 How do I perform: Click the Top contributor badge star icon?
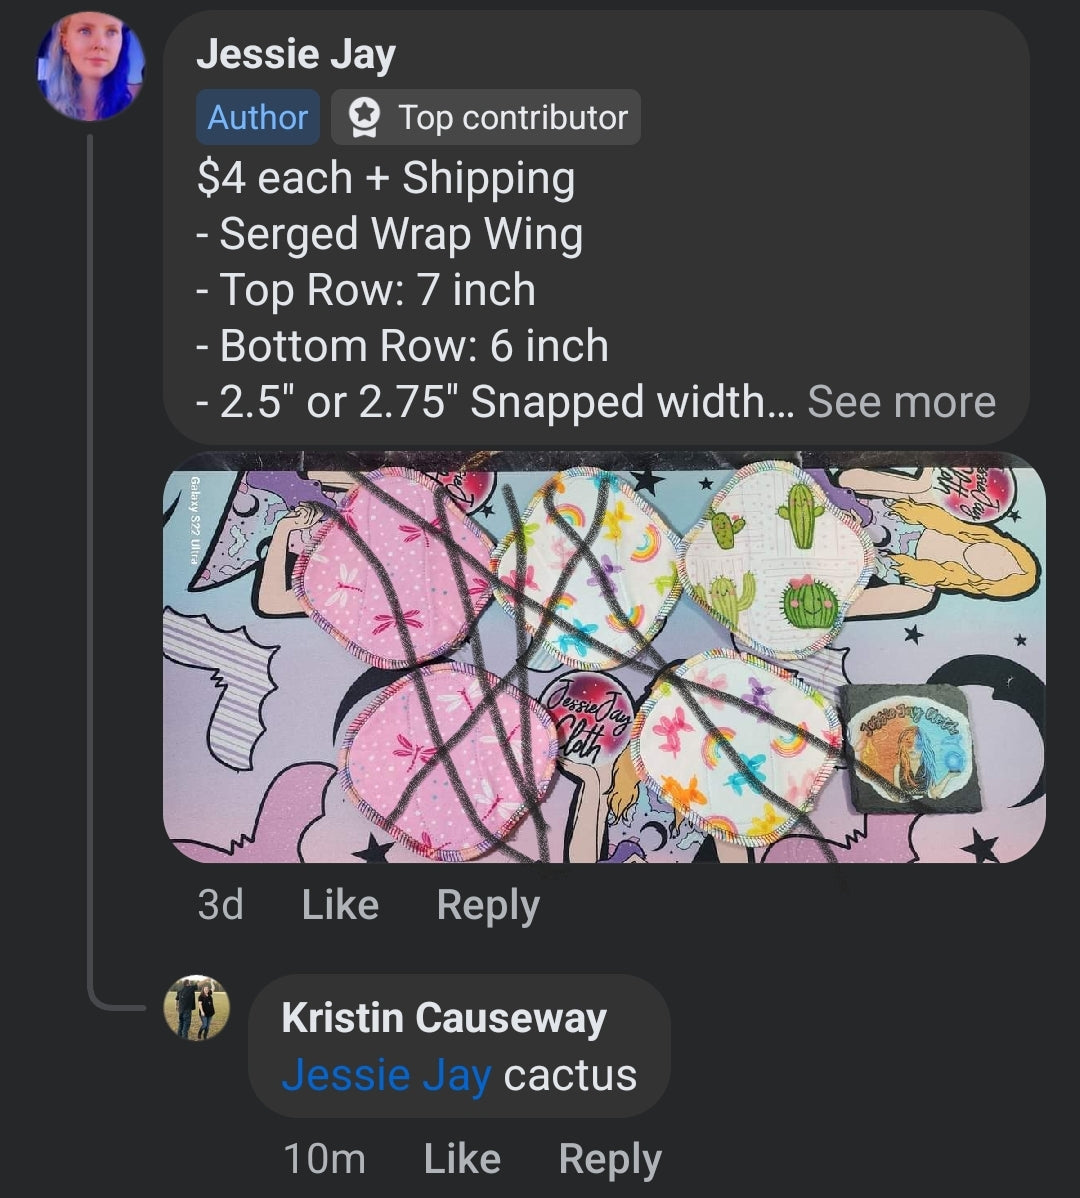[364, 118]
